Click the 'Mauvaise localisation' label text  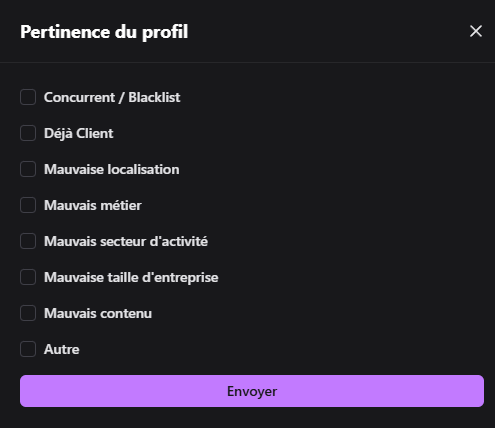tap(112, 169)
